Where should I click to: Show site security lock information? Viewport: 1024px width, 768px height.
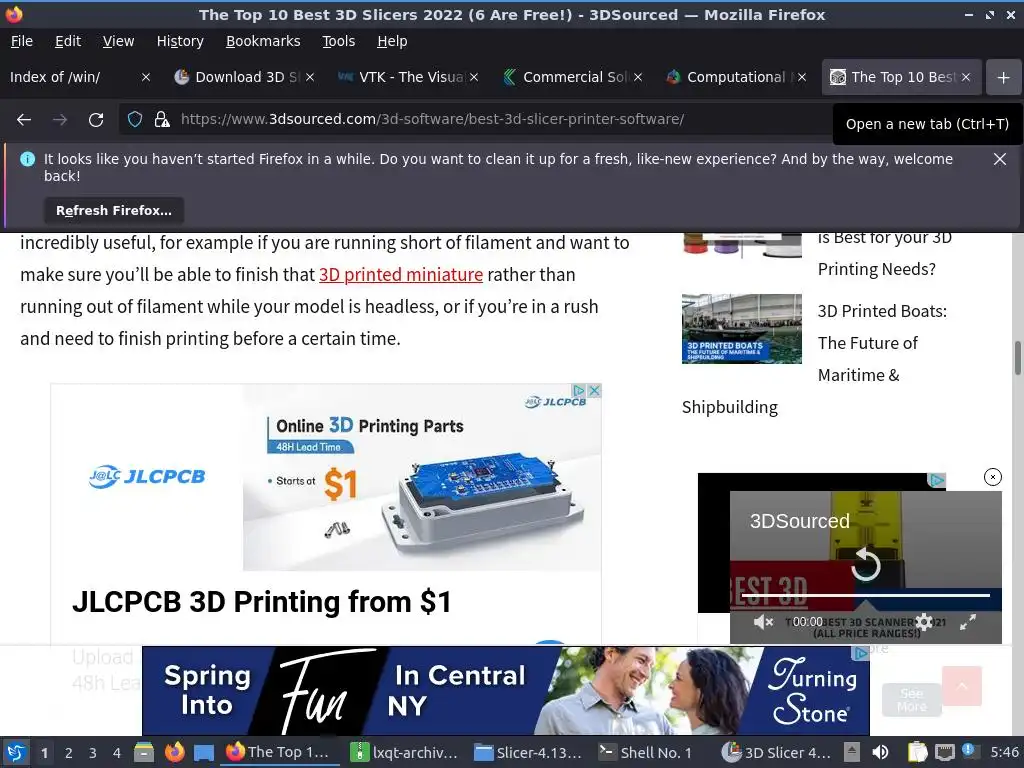pyautogui.click(x=162, y=119)
